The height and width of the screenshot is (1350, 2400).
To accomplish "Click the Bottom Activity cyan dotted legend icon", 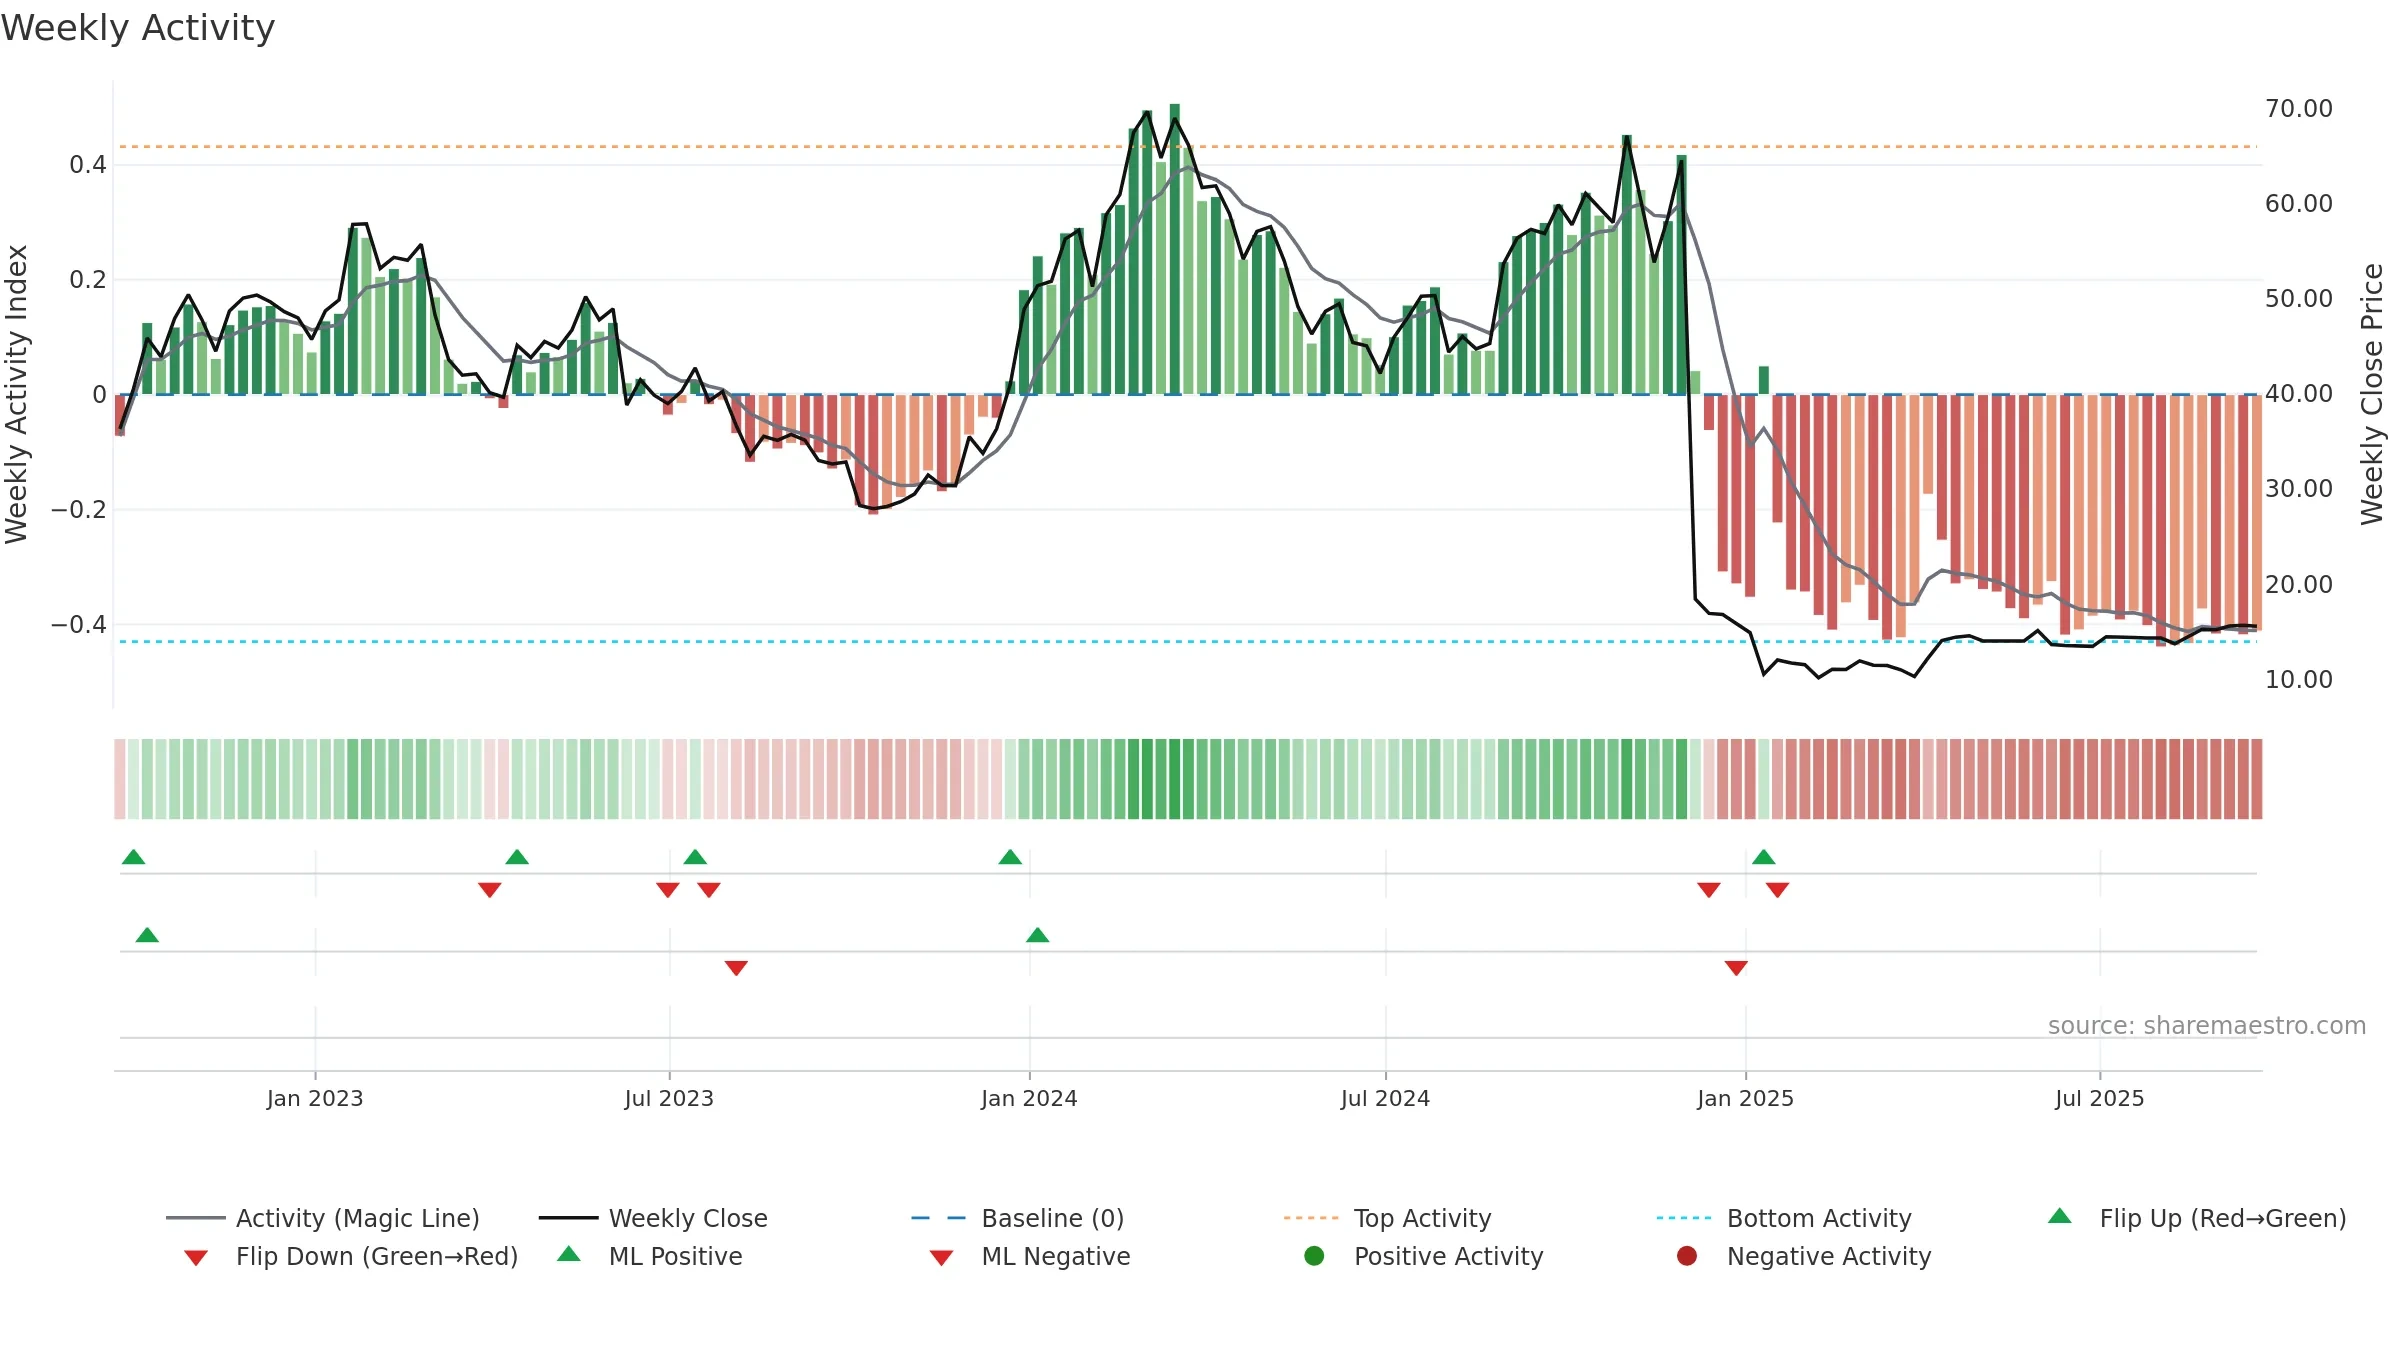I will [1684, 1218].
